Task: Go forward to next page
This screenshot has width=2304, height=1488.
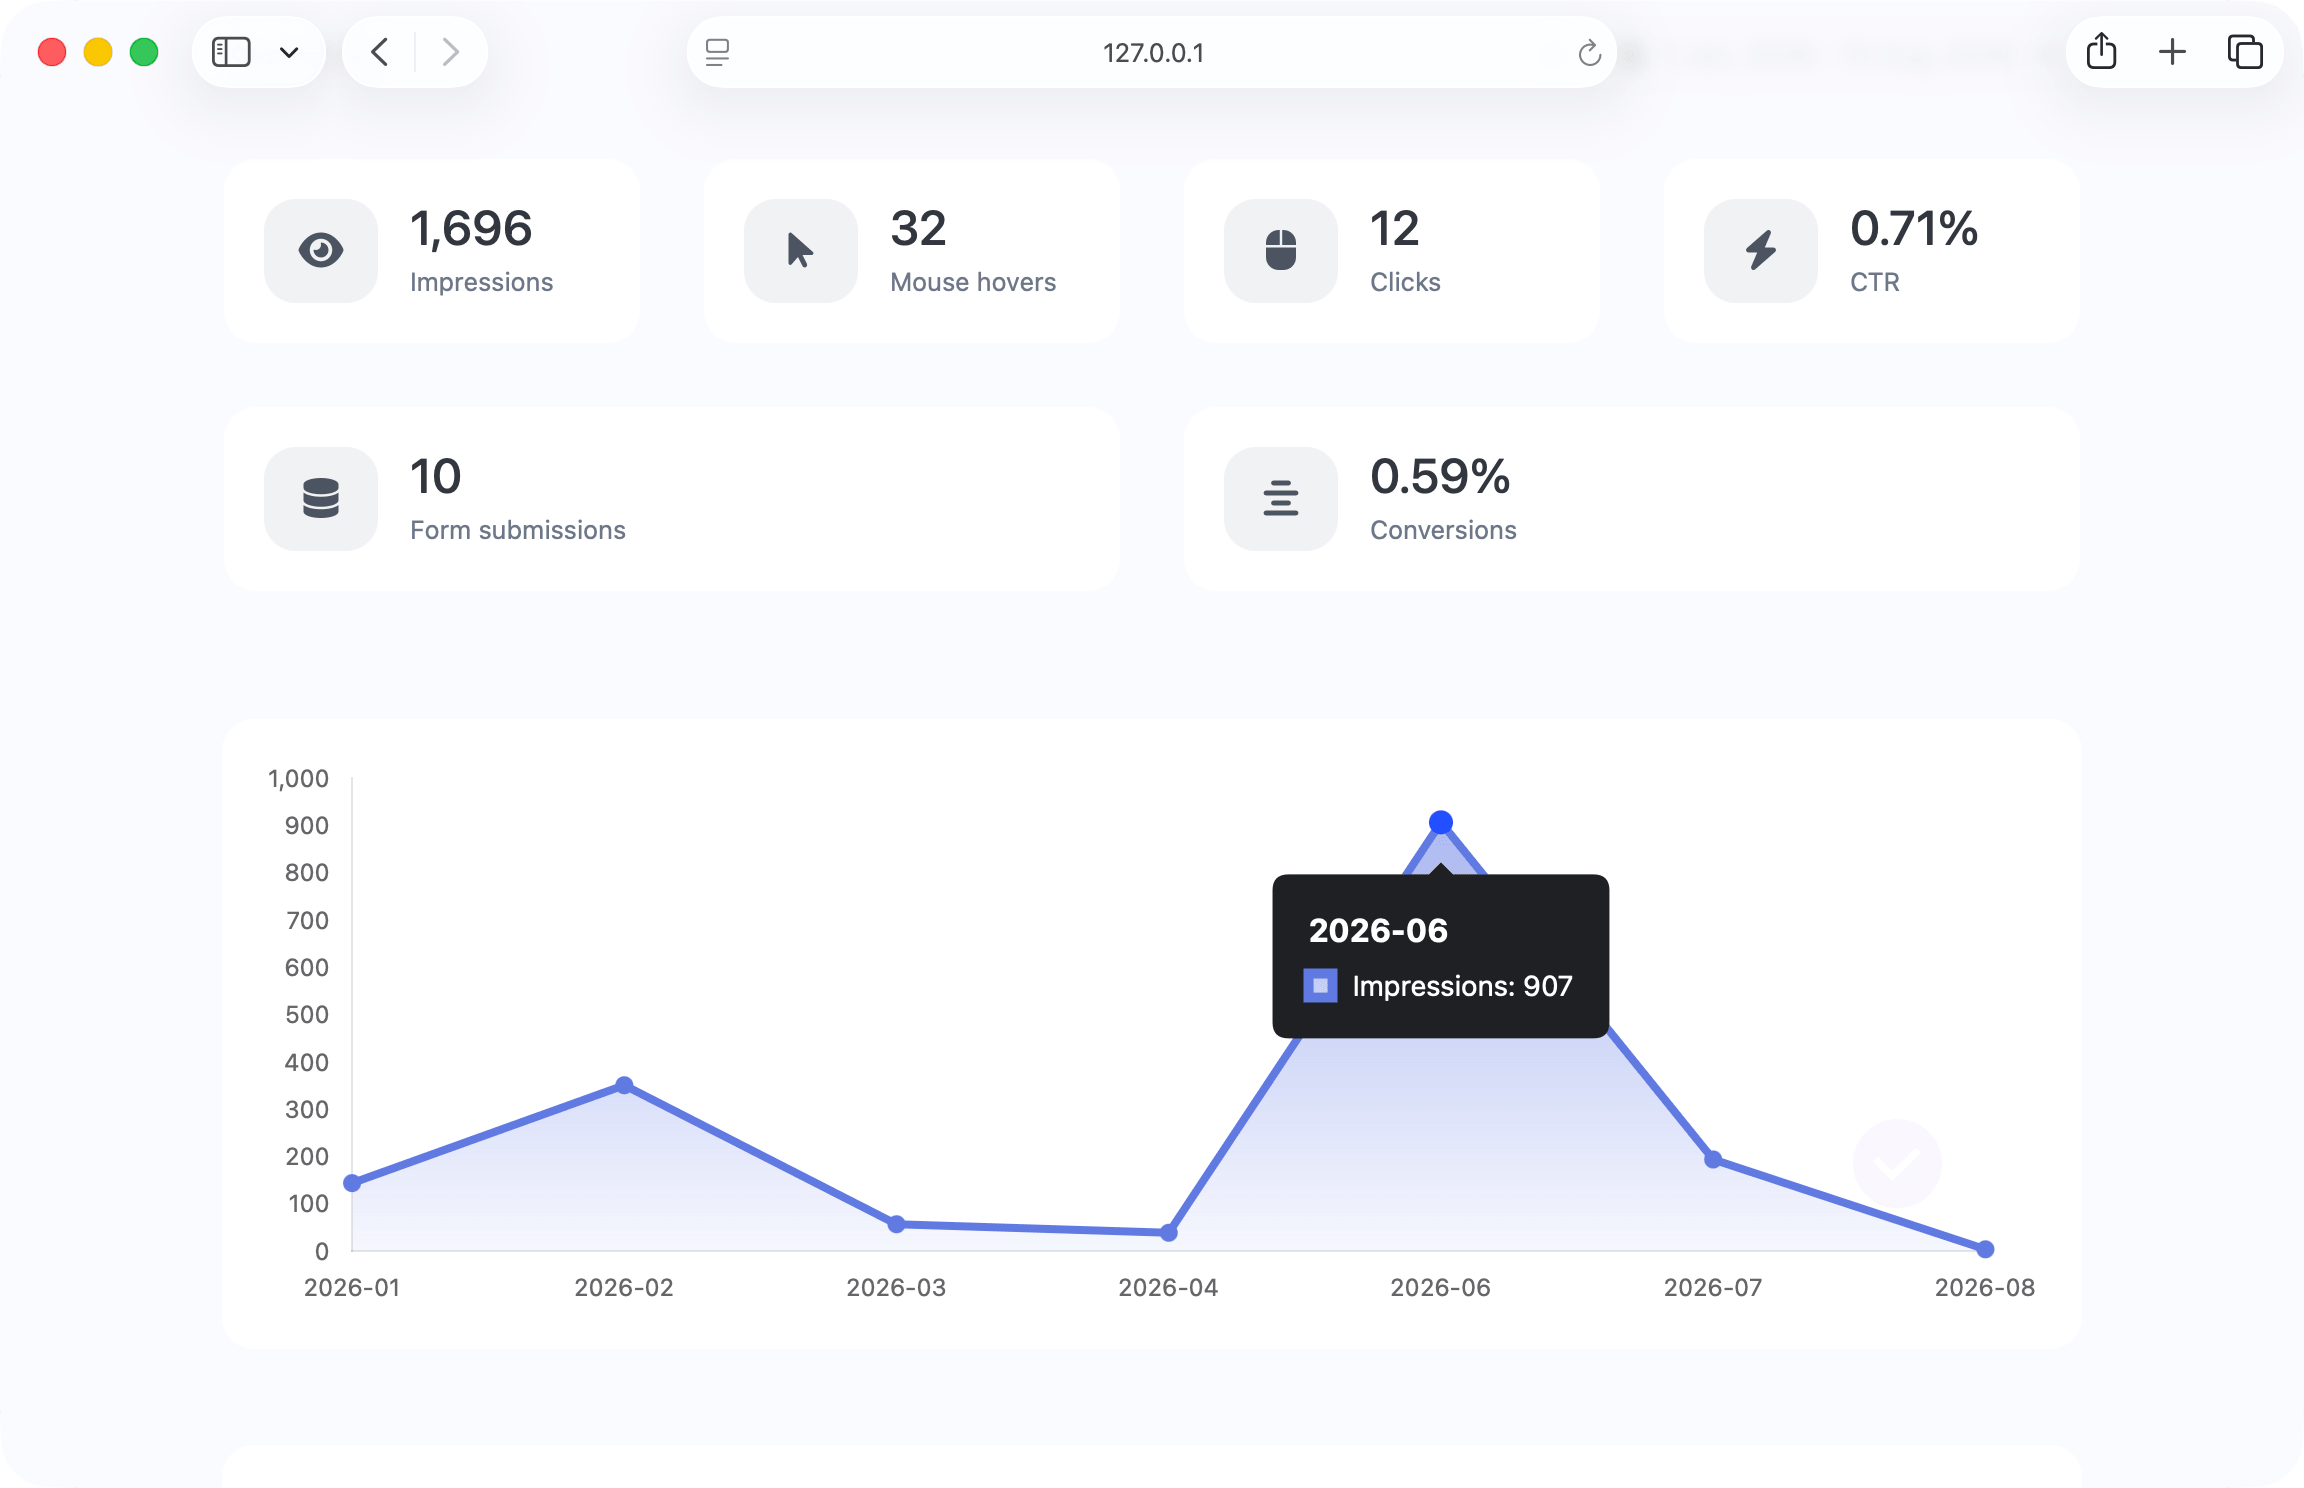Action: click(x=450, y=52)
